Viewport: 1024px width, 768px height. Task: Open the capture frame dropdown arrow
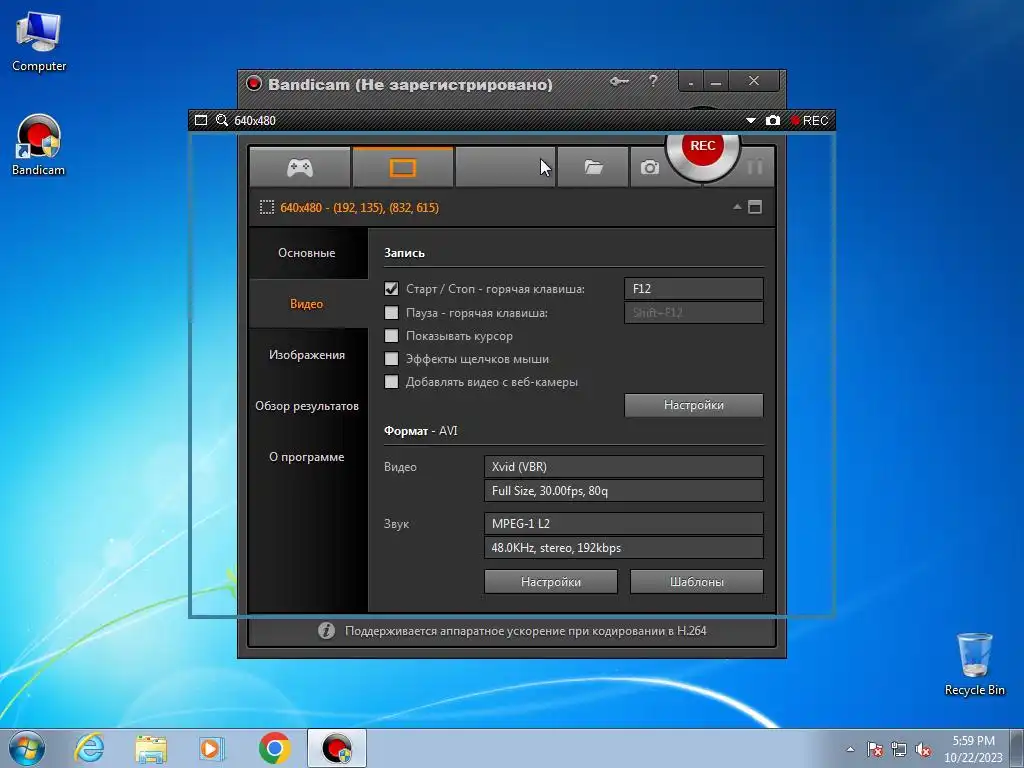pyautogui.click(x=750, y=121)
